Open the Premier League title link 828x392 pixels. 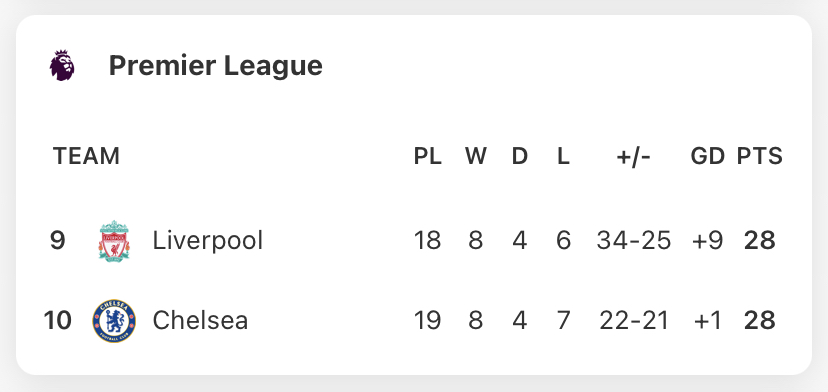215,66
